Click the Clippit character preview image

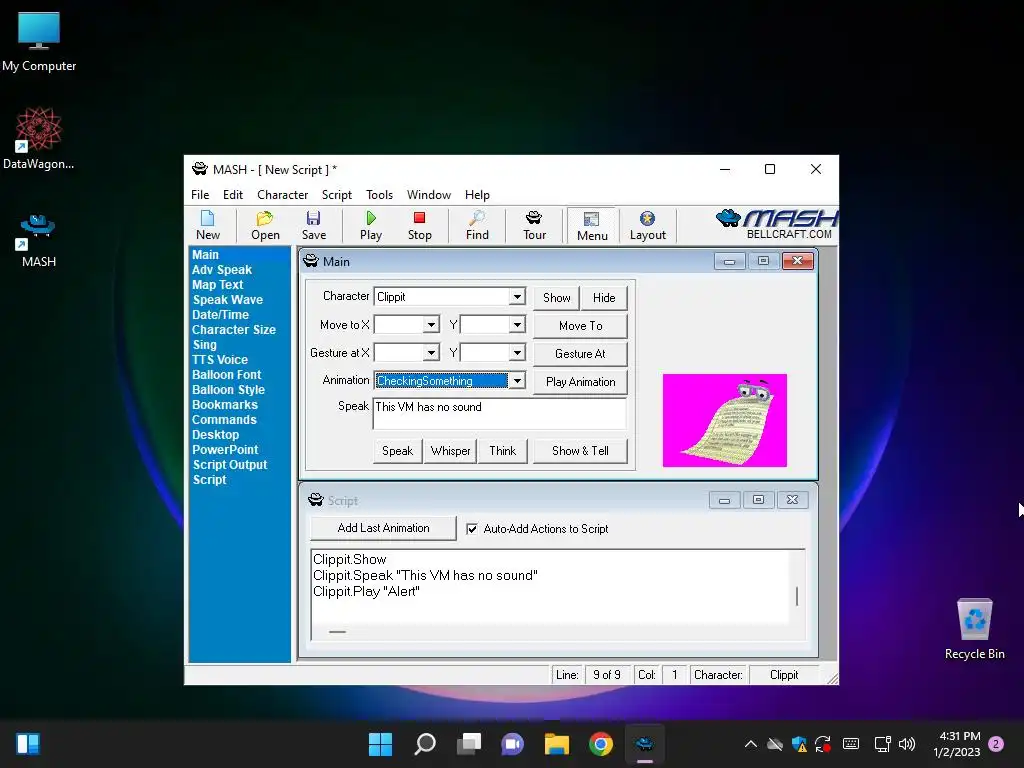click(x=724, y=421)
